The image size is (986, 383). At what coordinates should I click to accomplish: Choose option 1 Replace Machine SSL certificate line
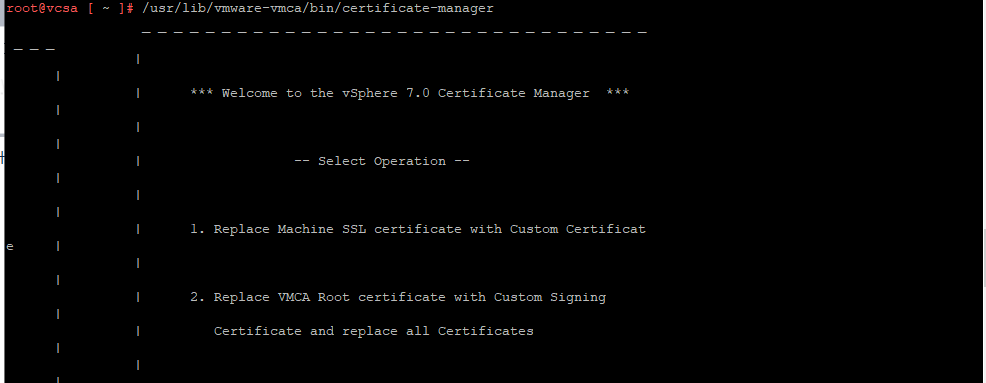pyautogui.click(x=418, y=229)
